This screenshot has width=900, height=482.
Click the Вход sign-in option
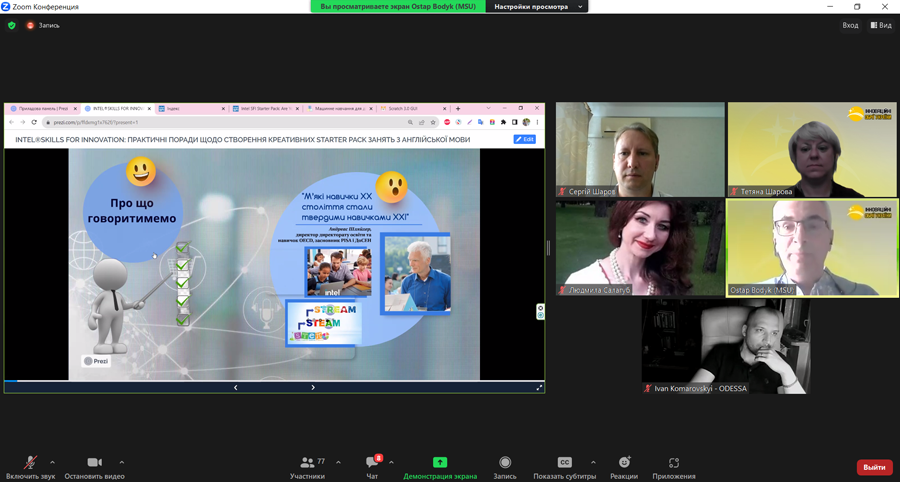(x=850, y=25)
